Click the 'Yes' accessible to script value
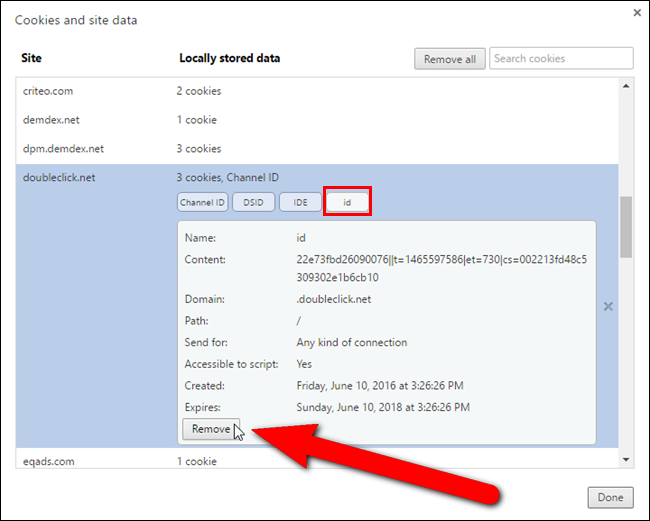This screenshot has width=650, height=521. [304, 364]
